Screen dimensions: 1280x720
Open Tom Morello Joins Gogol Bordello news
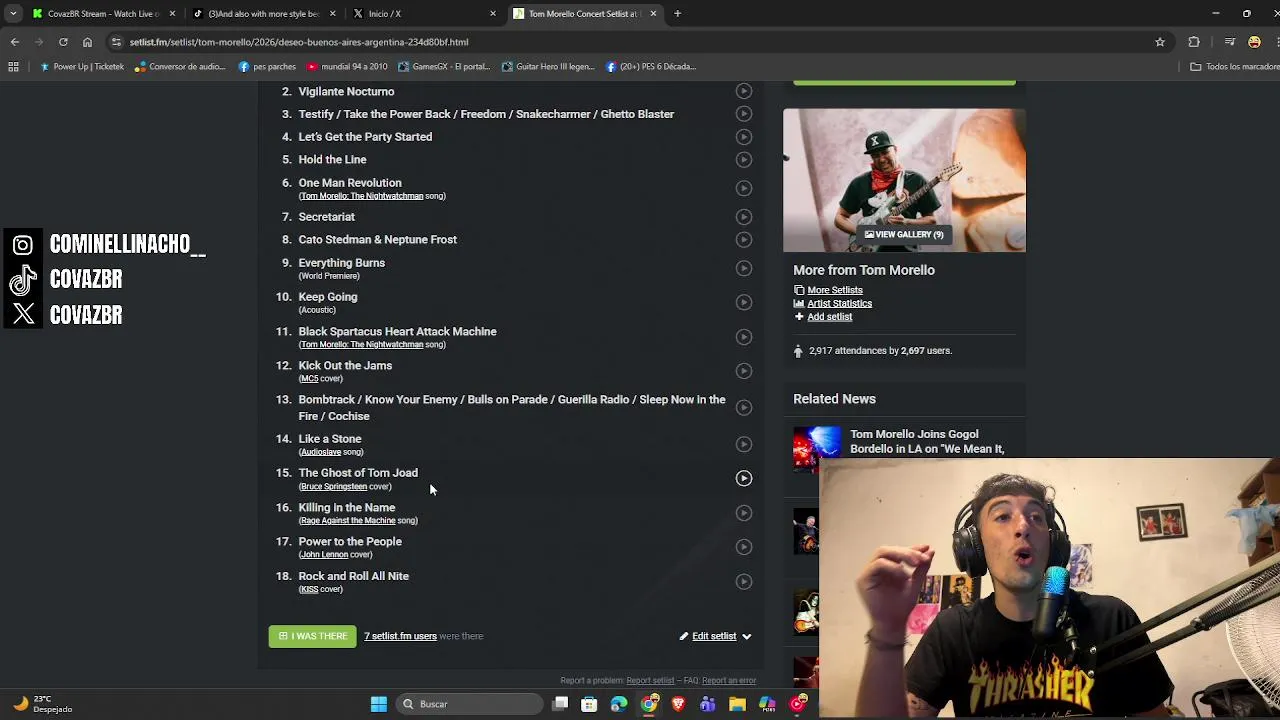coord(927,442)
